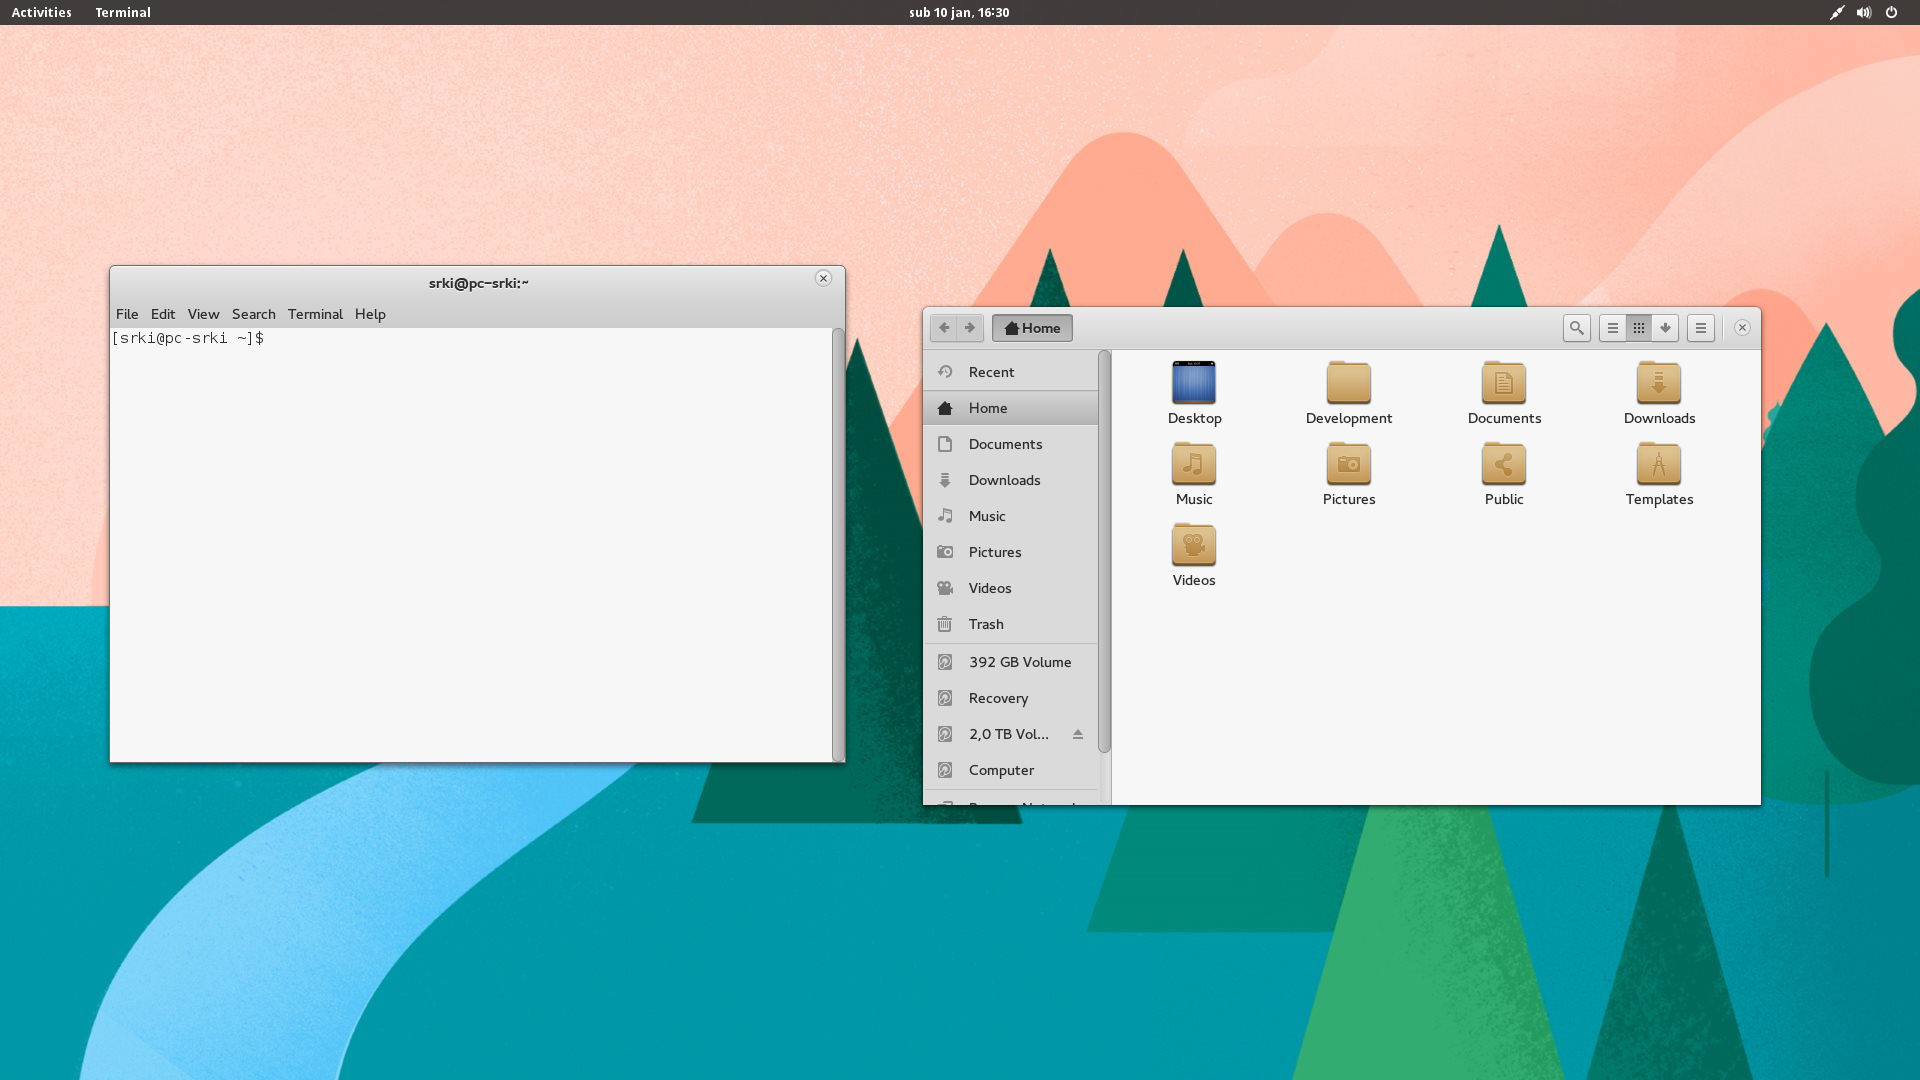
Task: Open Trash in the sidebar
Action: 986,624
